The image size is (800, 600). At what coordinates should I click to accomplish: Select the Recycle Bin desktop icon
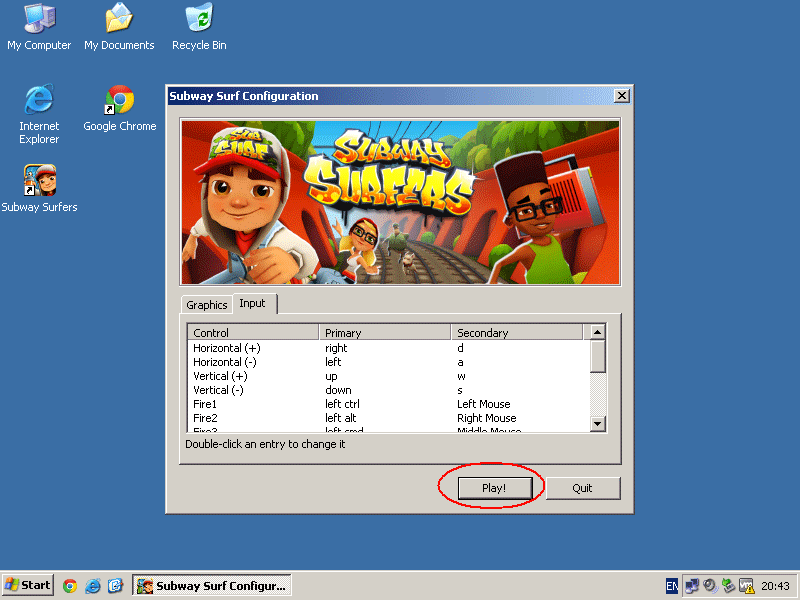click(x=199, y=27)
